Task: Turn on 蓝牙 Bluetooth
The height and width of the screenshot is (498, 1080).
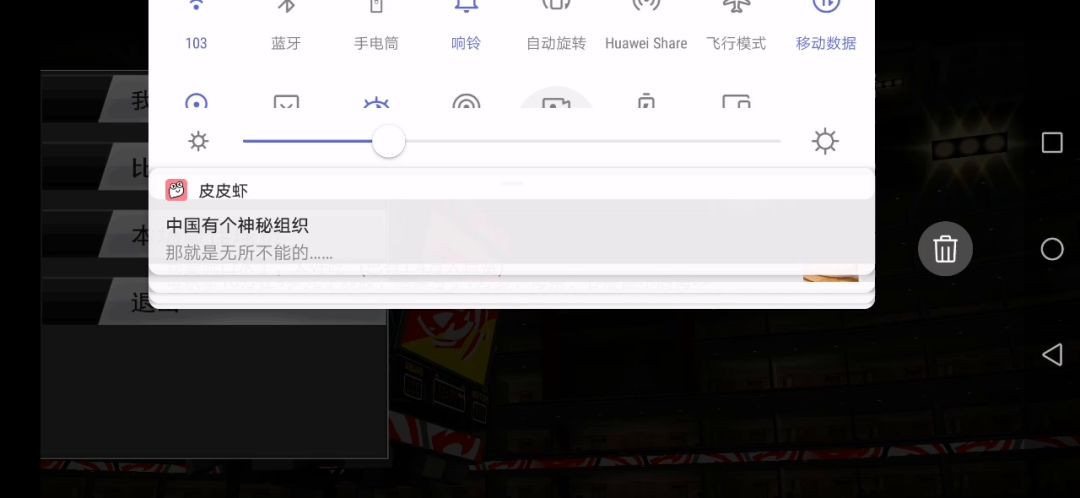Action: [286, 28]
